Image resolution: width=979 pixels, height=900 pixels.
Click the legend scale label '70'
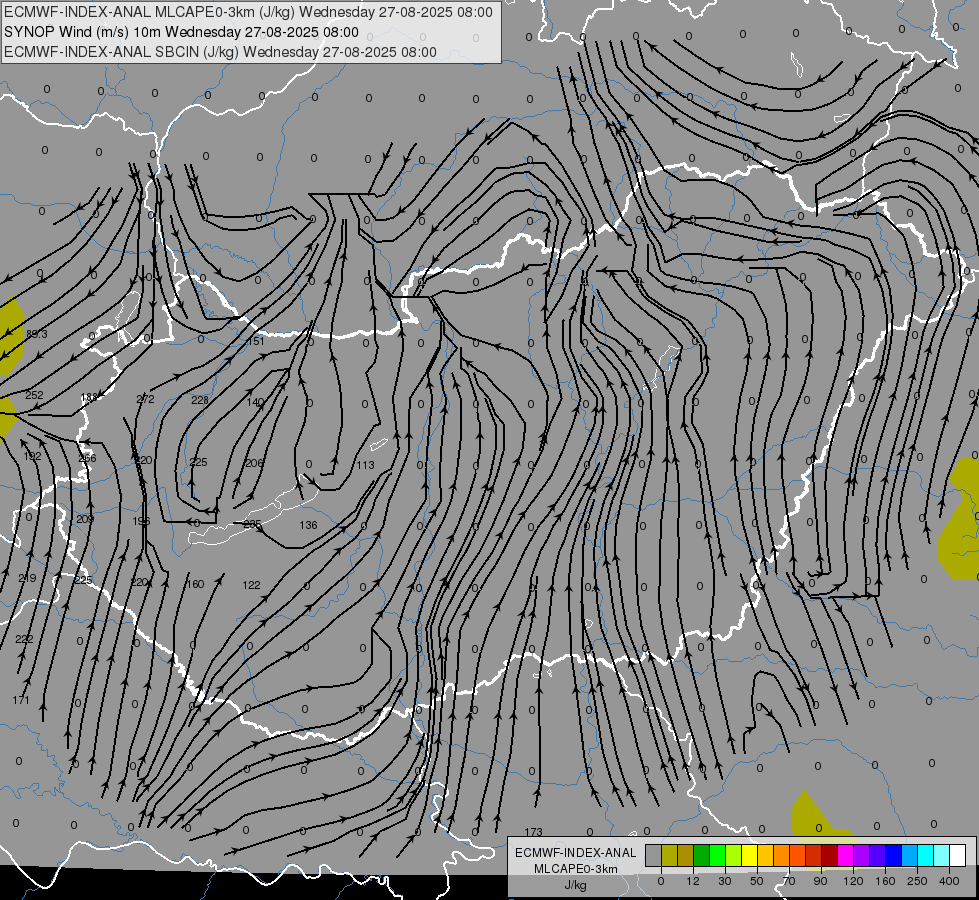789,881
